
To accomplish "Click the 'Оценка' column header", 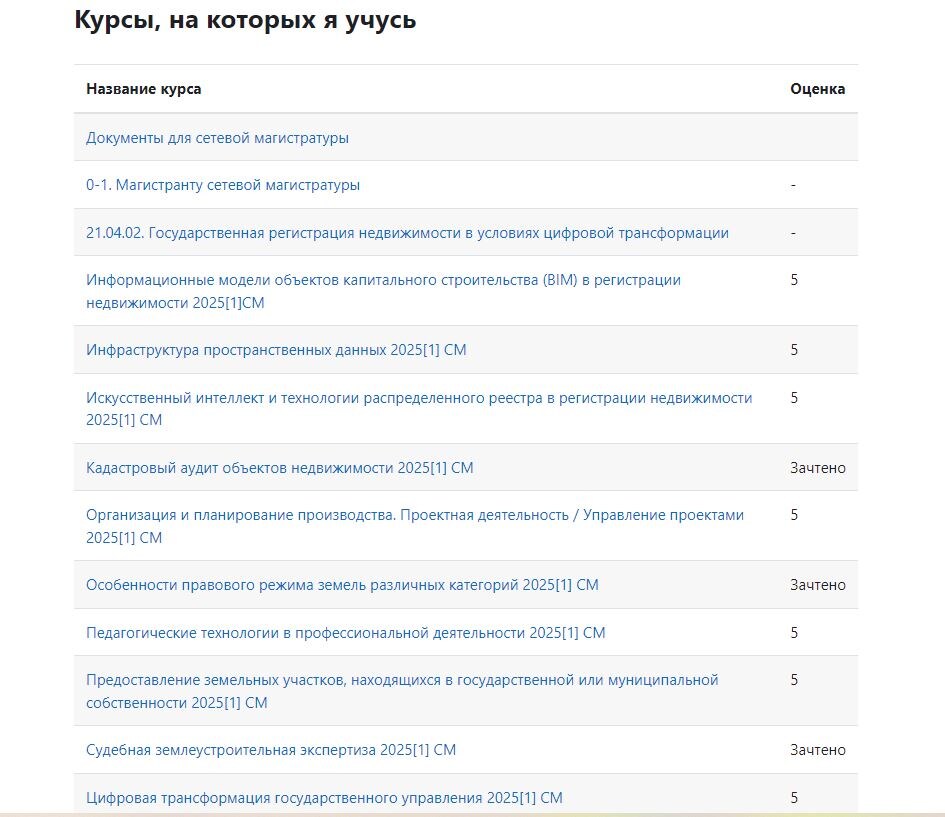I will [x=818, y=88].
